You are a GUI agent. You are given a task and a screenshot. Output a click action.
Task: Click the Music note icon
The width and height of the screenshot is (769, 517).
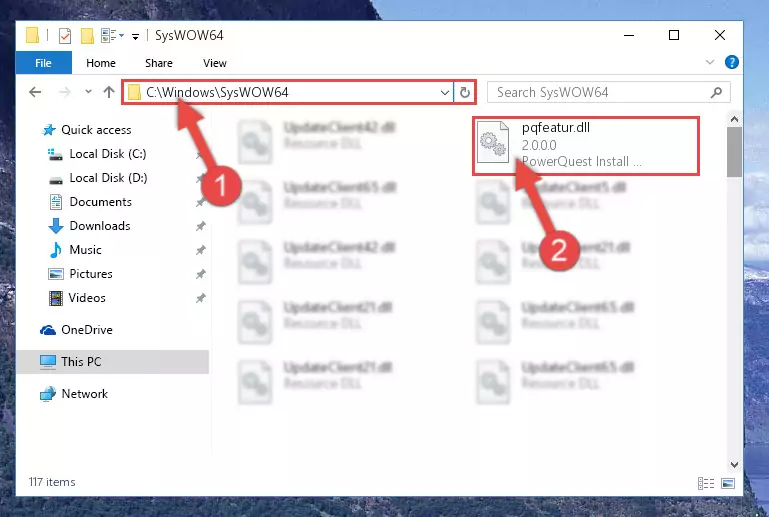tap(55, 250)
